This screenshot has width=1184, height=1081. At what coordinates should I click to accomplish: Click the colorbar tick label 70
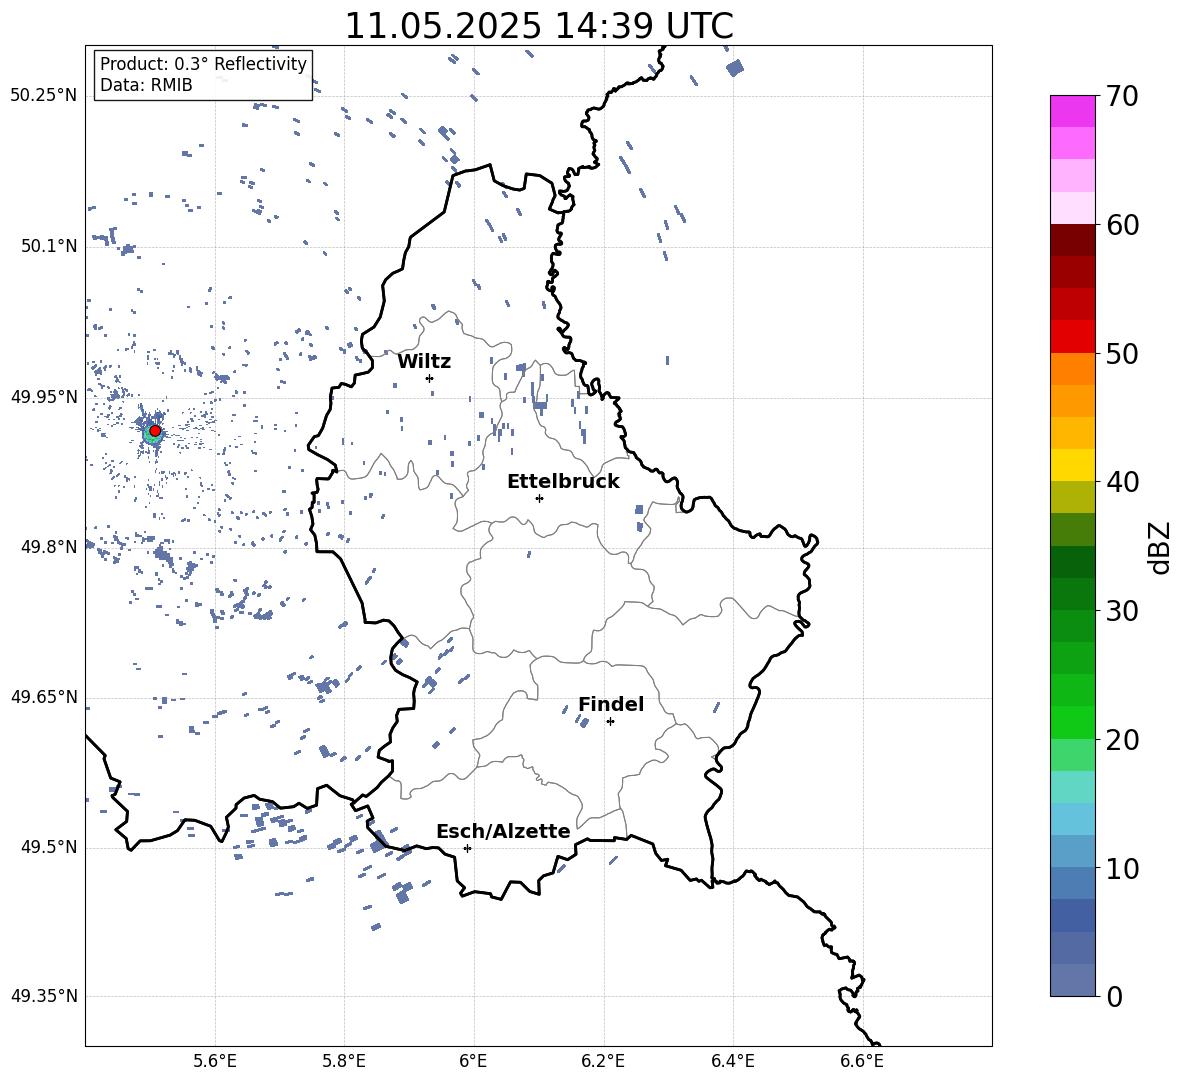click(x=1123, y=97)
